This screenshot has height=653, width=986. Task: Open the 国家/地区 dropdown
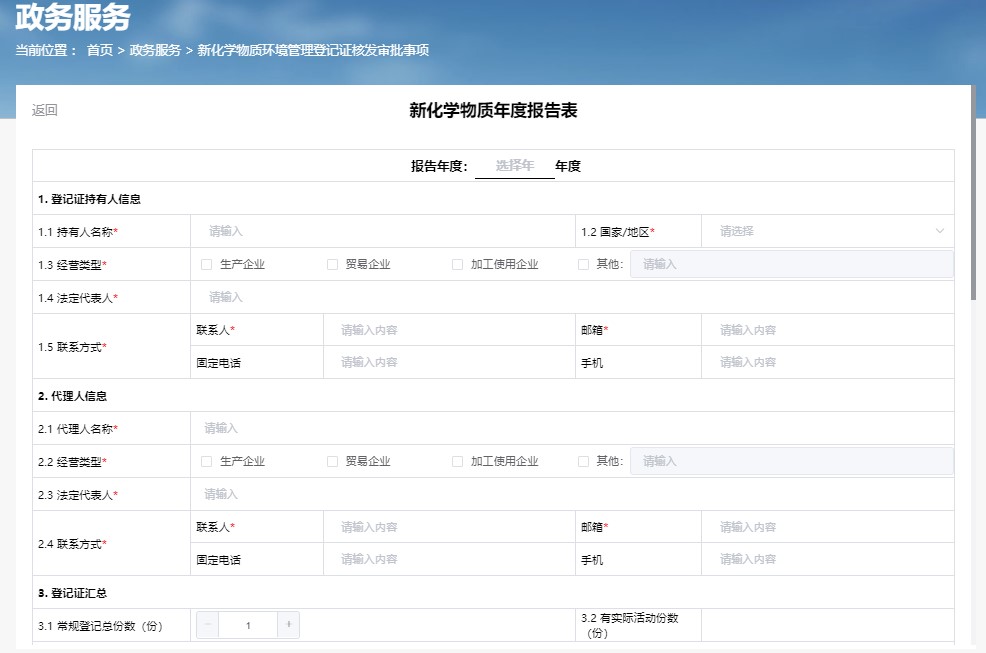[830, 231]
